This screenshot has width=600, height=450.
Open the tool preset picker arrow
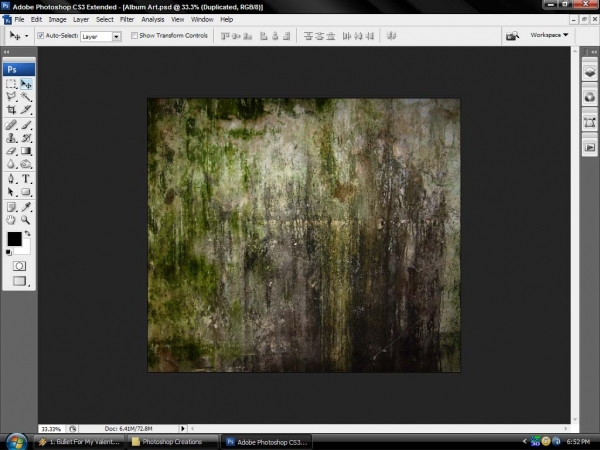(26, 36)
